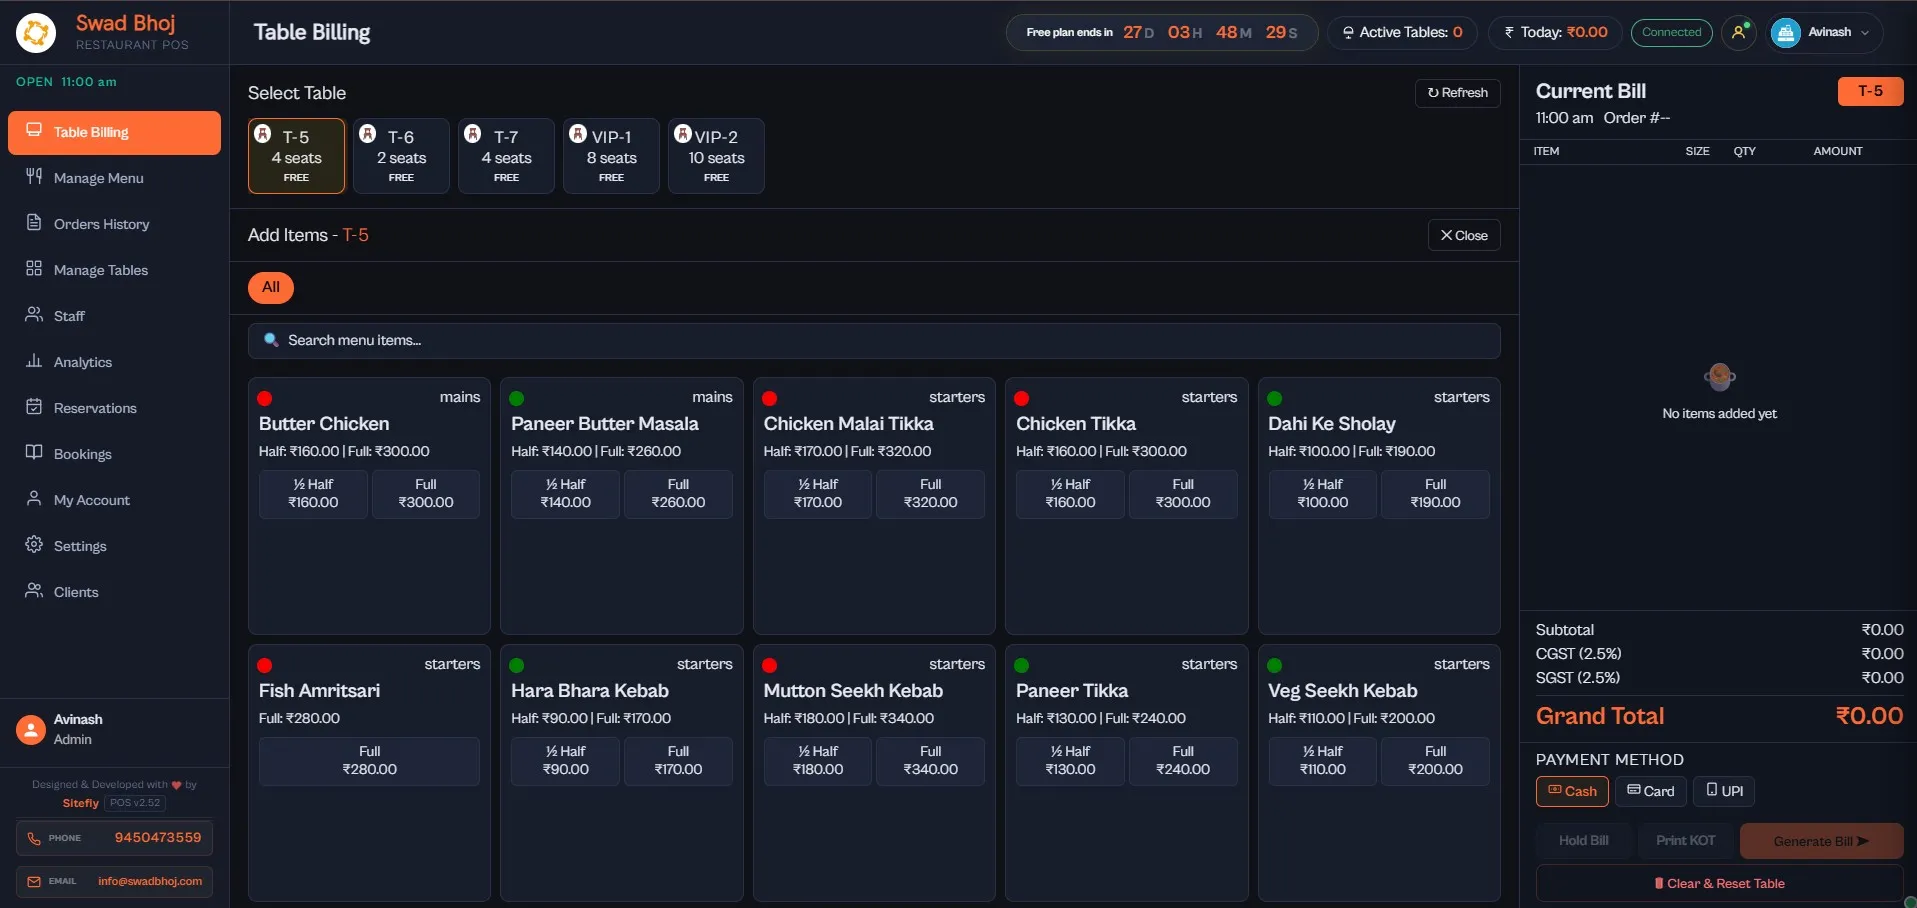This screenshot has height=908, width=1917.
Task: Click the Avinash avatar icon in header
Action: click(1786, 33)
